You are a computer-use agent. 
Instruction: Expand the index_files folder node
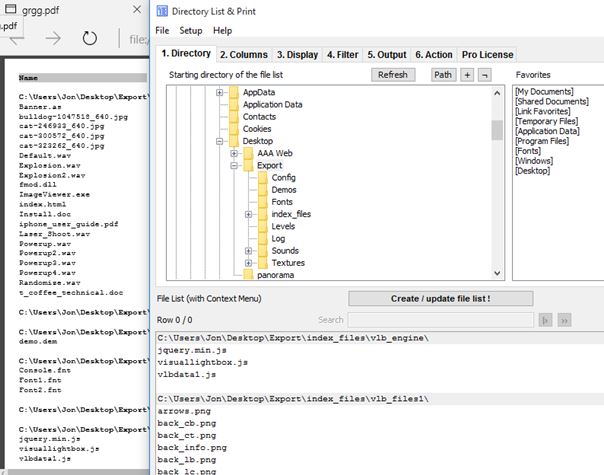pyautogui.click(x=248, y=214)
